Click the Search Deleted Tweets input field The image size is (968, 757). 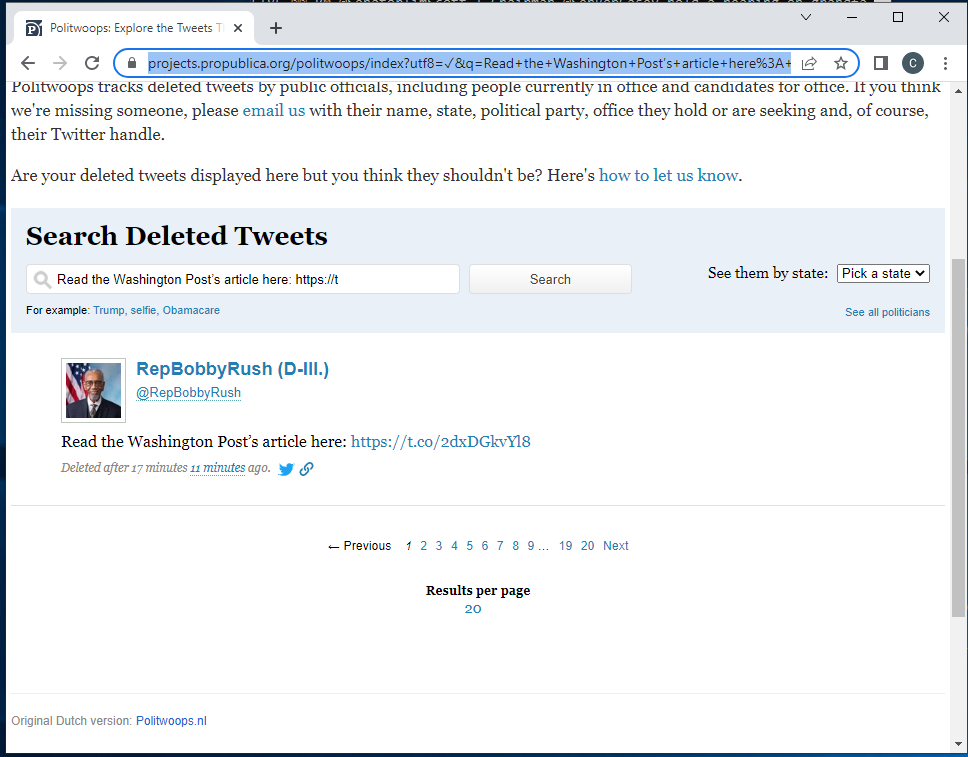coord(243,279)
